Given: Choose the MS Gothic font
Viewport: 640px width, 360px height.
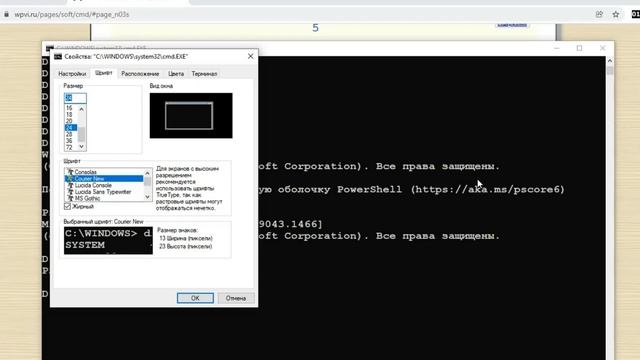Looking at the screenshot, I should click(x=87, y=198).
